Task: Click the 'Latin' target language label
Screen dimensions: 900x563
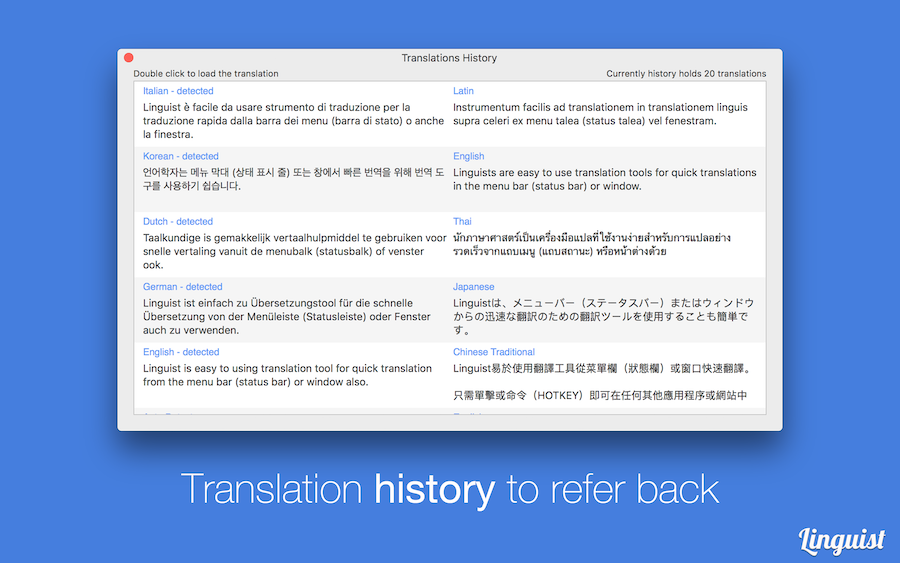Action: pyautogui.click(x=463, y=91)
